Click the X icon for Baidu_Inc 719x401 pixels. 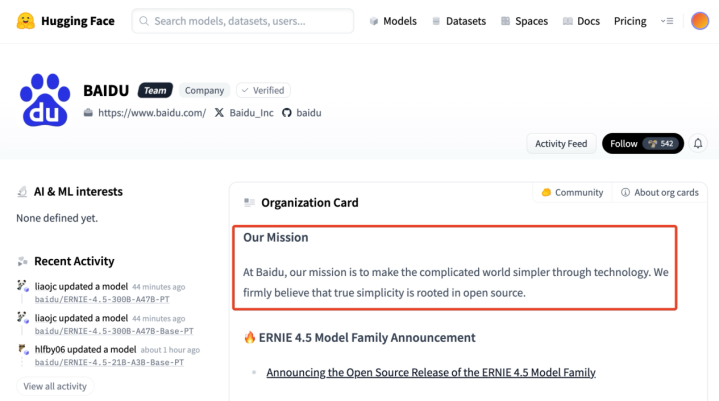point(219,113)
